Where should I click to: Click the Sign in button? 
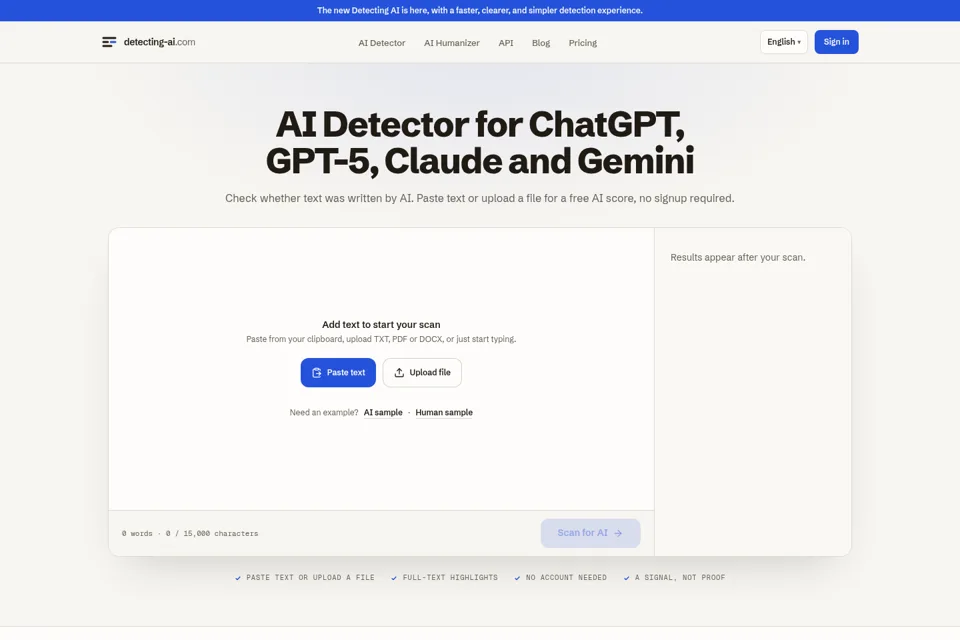coord(836,42)
